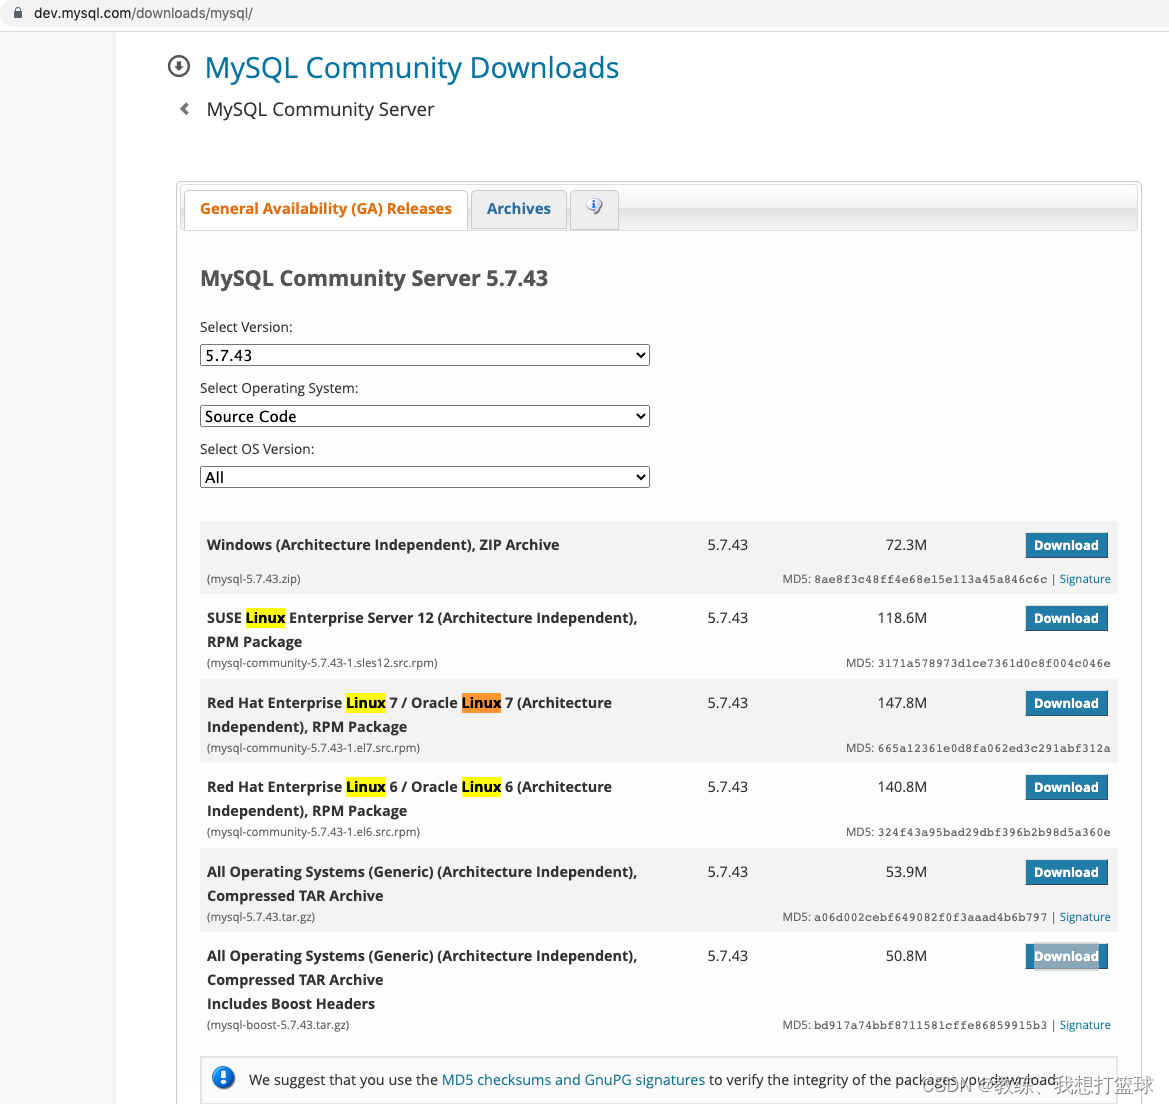Click the Select Operating System label
The image size is (1169, 1104).
[279, 388]
